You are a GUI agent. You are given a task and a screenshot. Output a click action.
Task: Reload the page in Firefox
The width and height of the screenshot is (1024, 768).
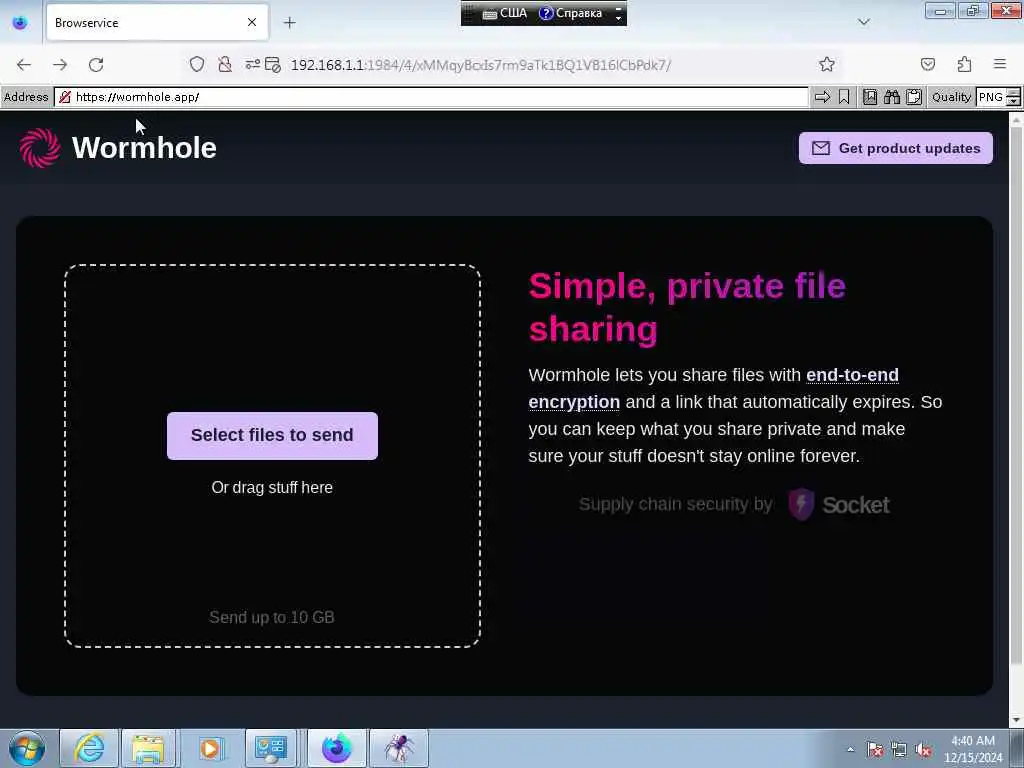tap(96, 65)
